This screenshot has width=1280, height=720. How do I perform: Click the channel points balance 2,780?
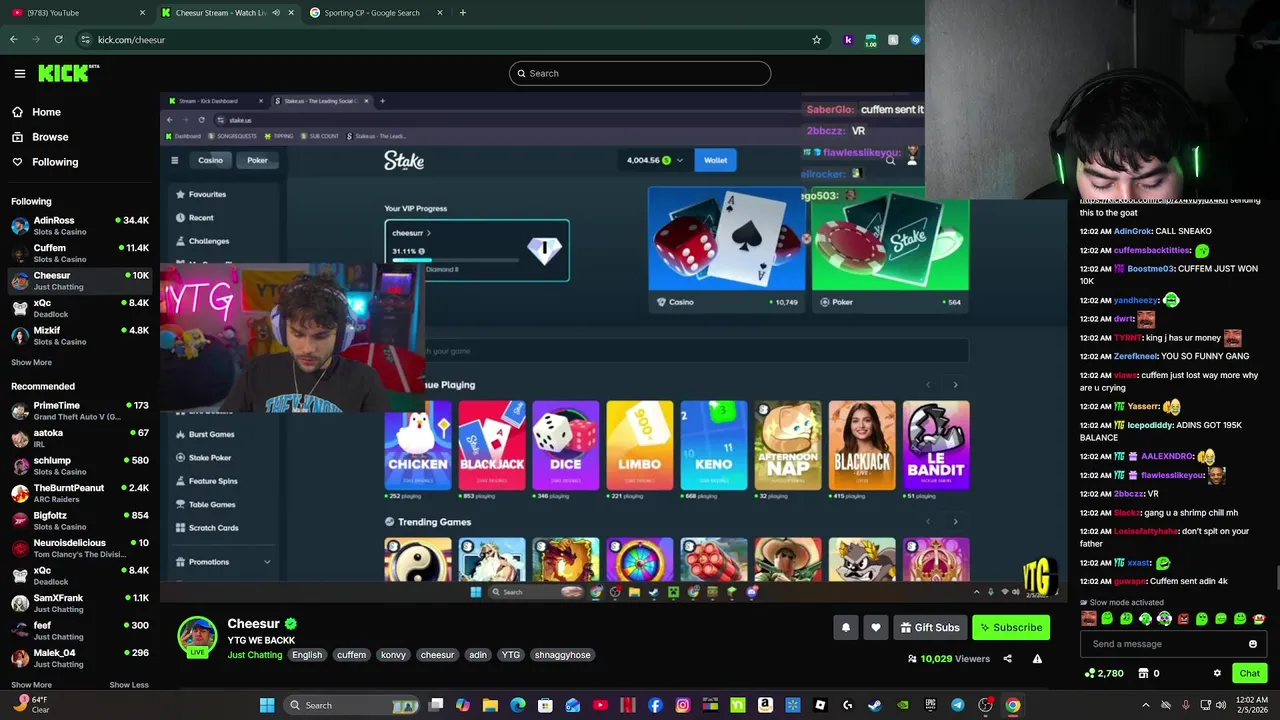coord(1104,673)
